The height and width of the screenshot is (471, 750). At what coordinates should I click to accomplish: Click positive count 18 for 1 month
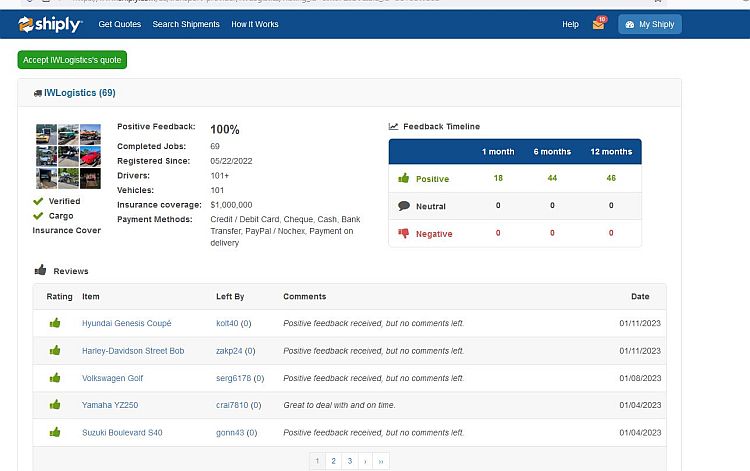[x=498, y=178]
